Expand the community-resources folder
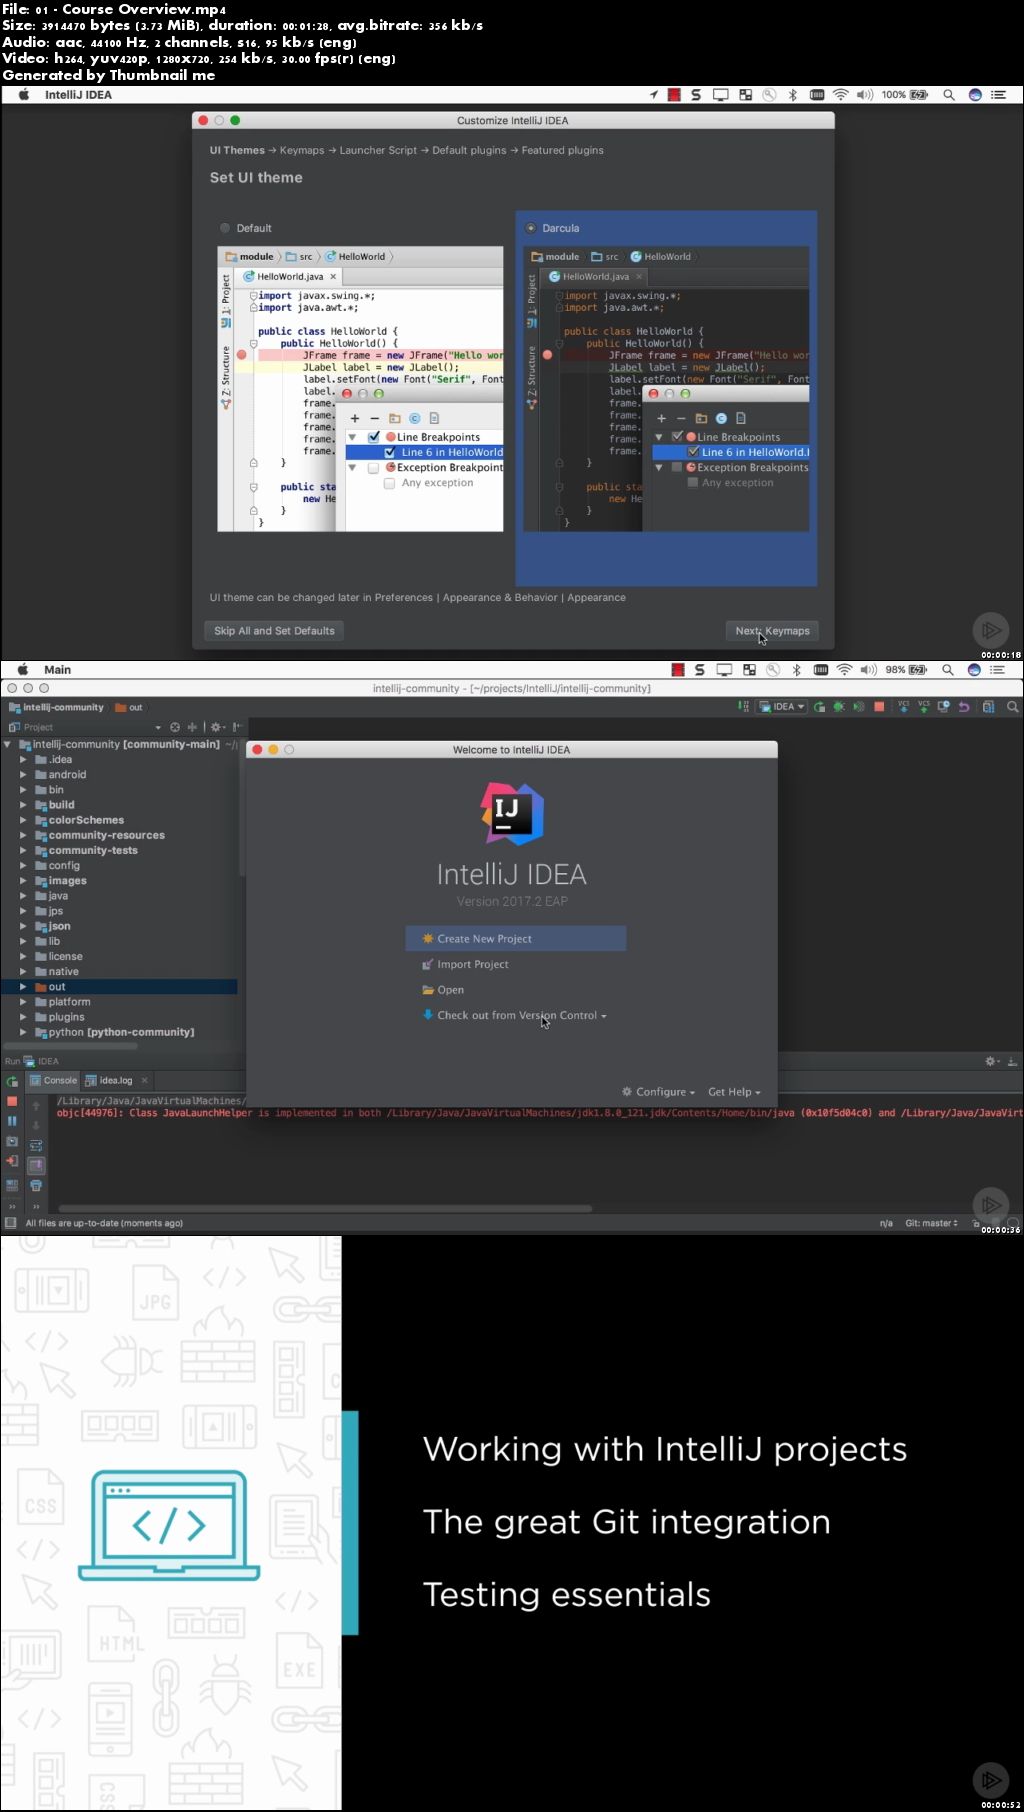Image resolution: width=1024 pixels, height=1812 pixels. pos(23,836)
